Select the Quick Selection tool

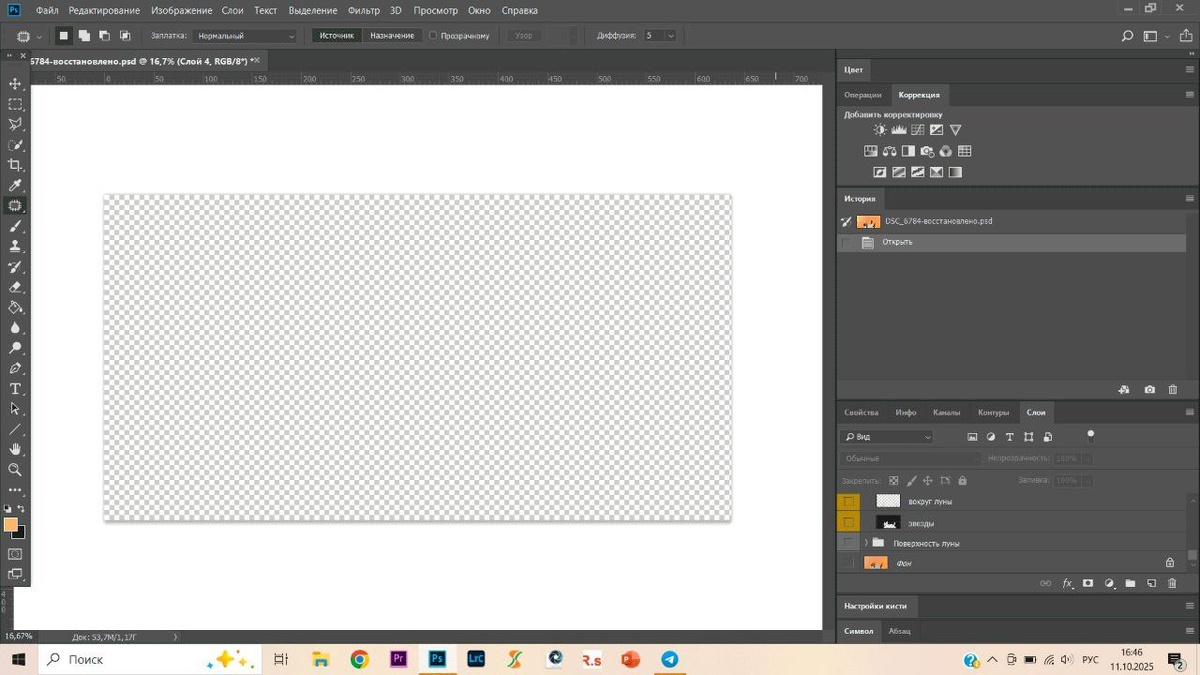15,145
